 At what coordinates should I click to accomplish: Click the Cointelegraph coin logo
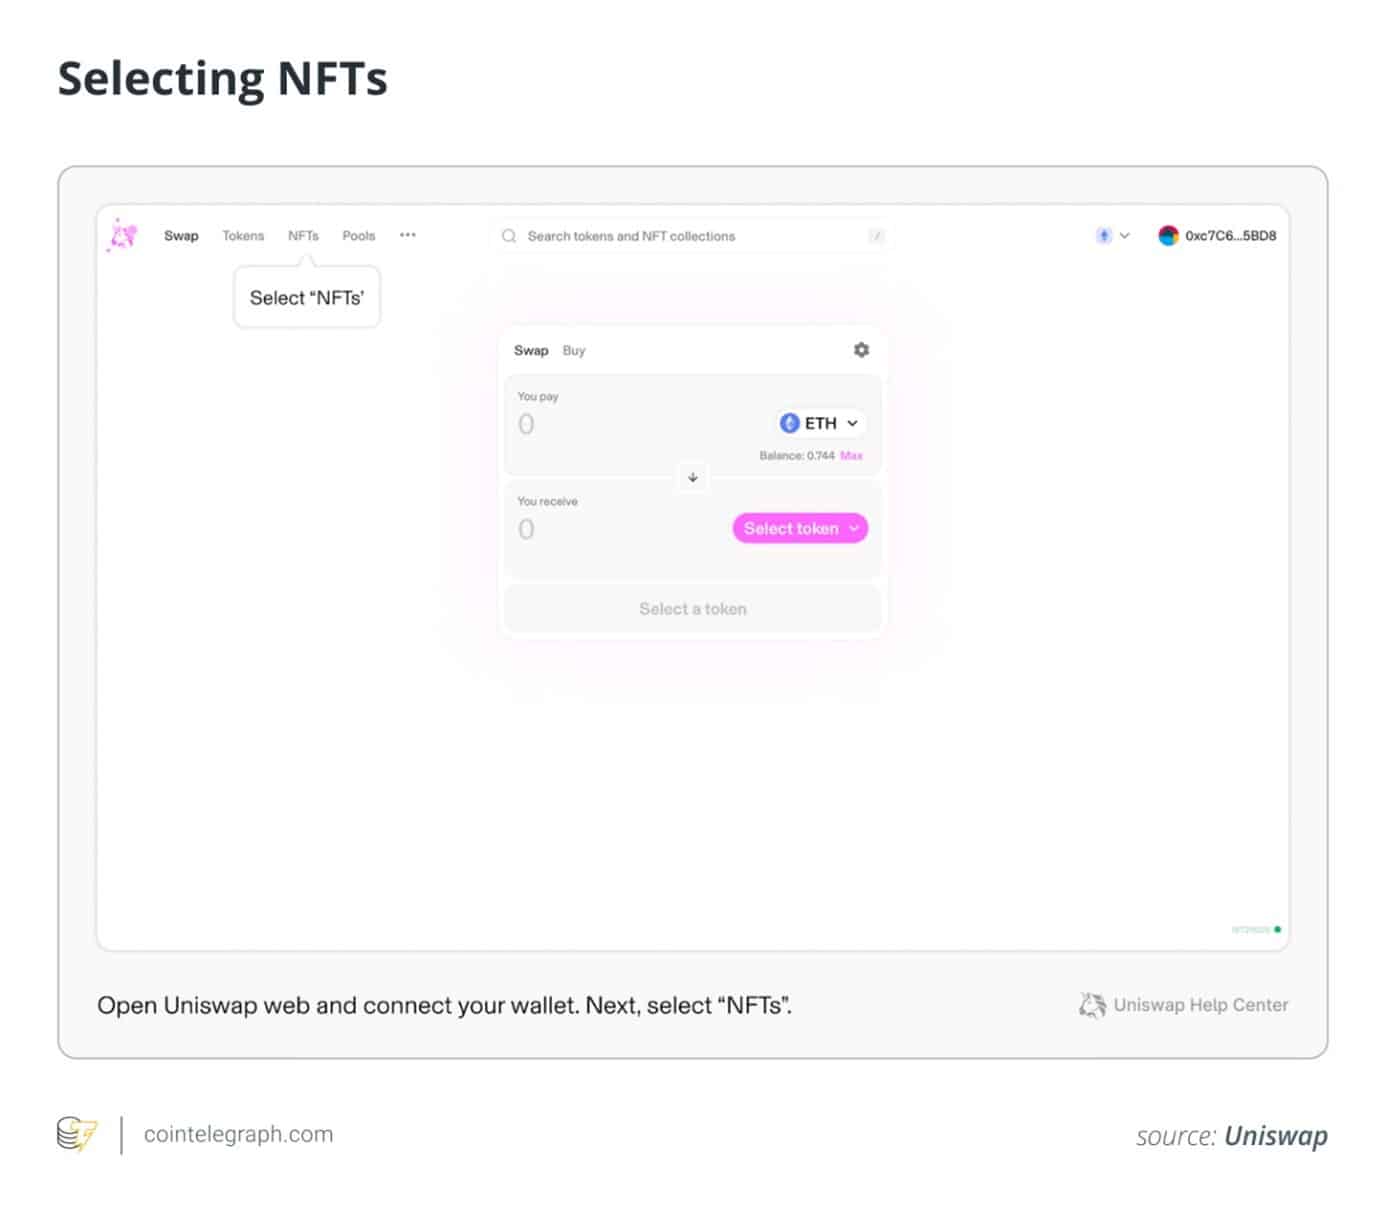click(77, 1135)
